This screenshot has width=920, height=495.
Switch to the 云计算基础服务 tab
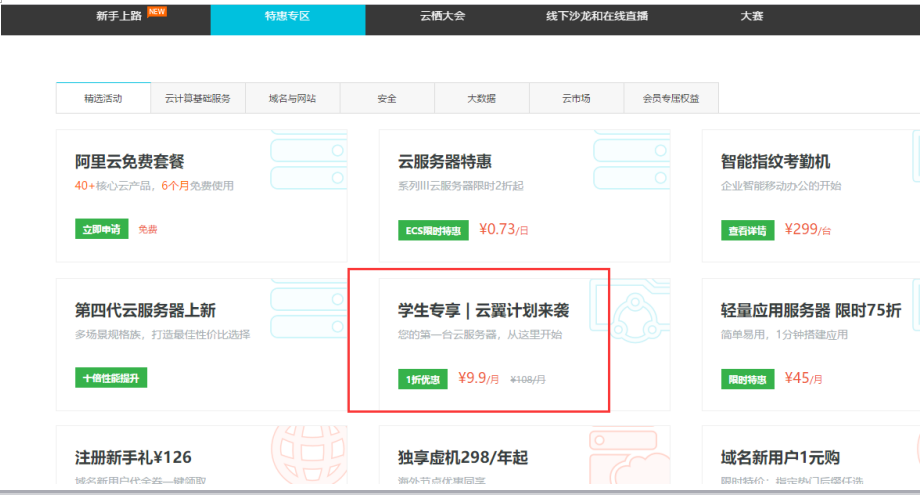(x=198, y=98)
